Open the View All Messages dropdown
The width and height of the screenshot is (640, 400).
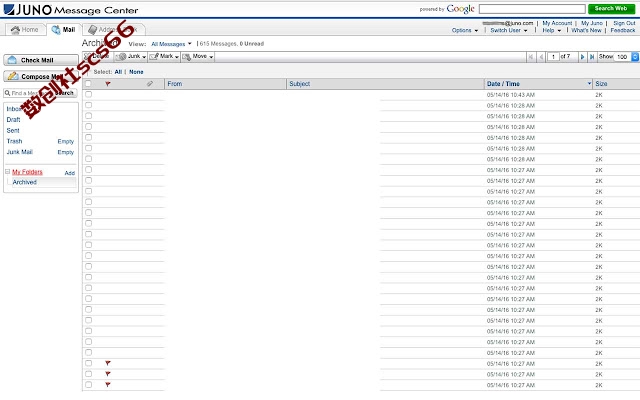[171, 44]
